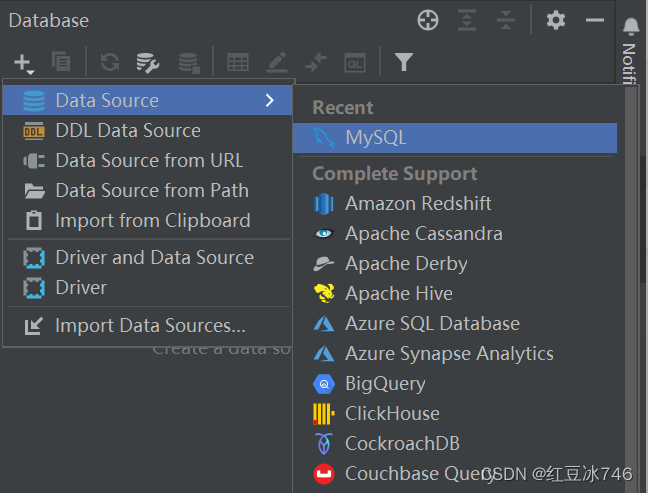Screen dimensions: 648x493
Task: Click the data source list vertical scrollbar
Action: point(631,289)
